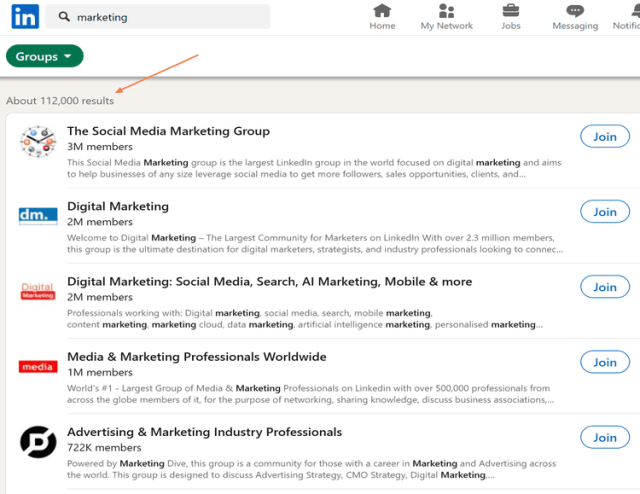
Task: Open the red media logo thumbnail
Action: (38, 367)
